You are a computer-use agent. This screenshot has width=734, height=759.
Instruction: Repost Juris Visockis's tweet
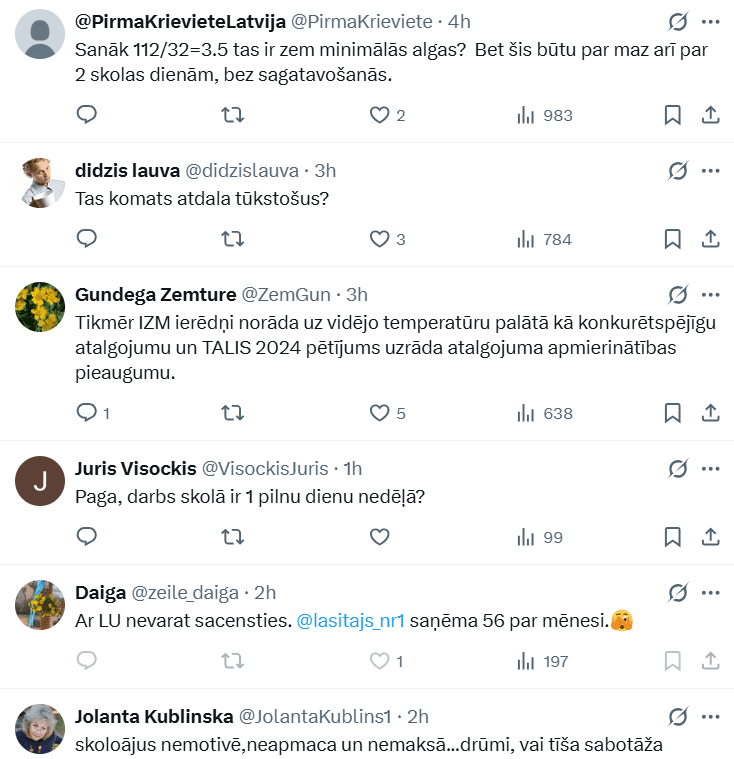[x=232, y=537]
